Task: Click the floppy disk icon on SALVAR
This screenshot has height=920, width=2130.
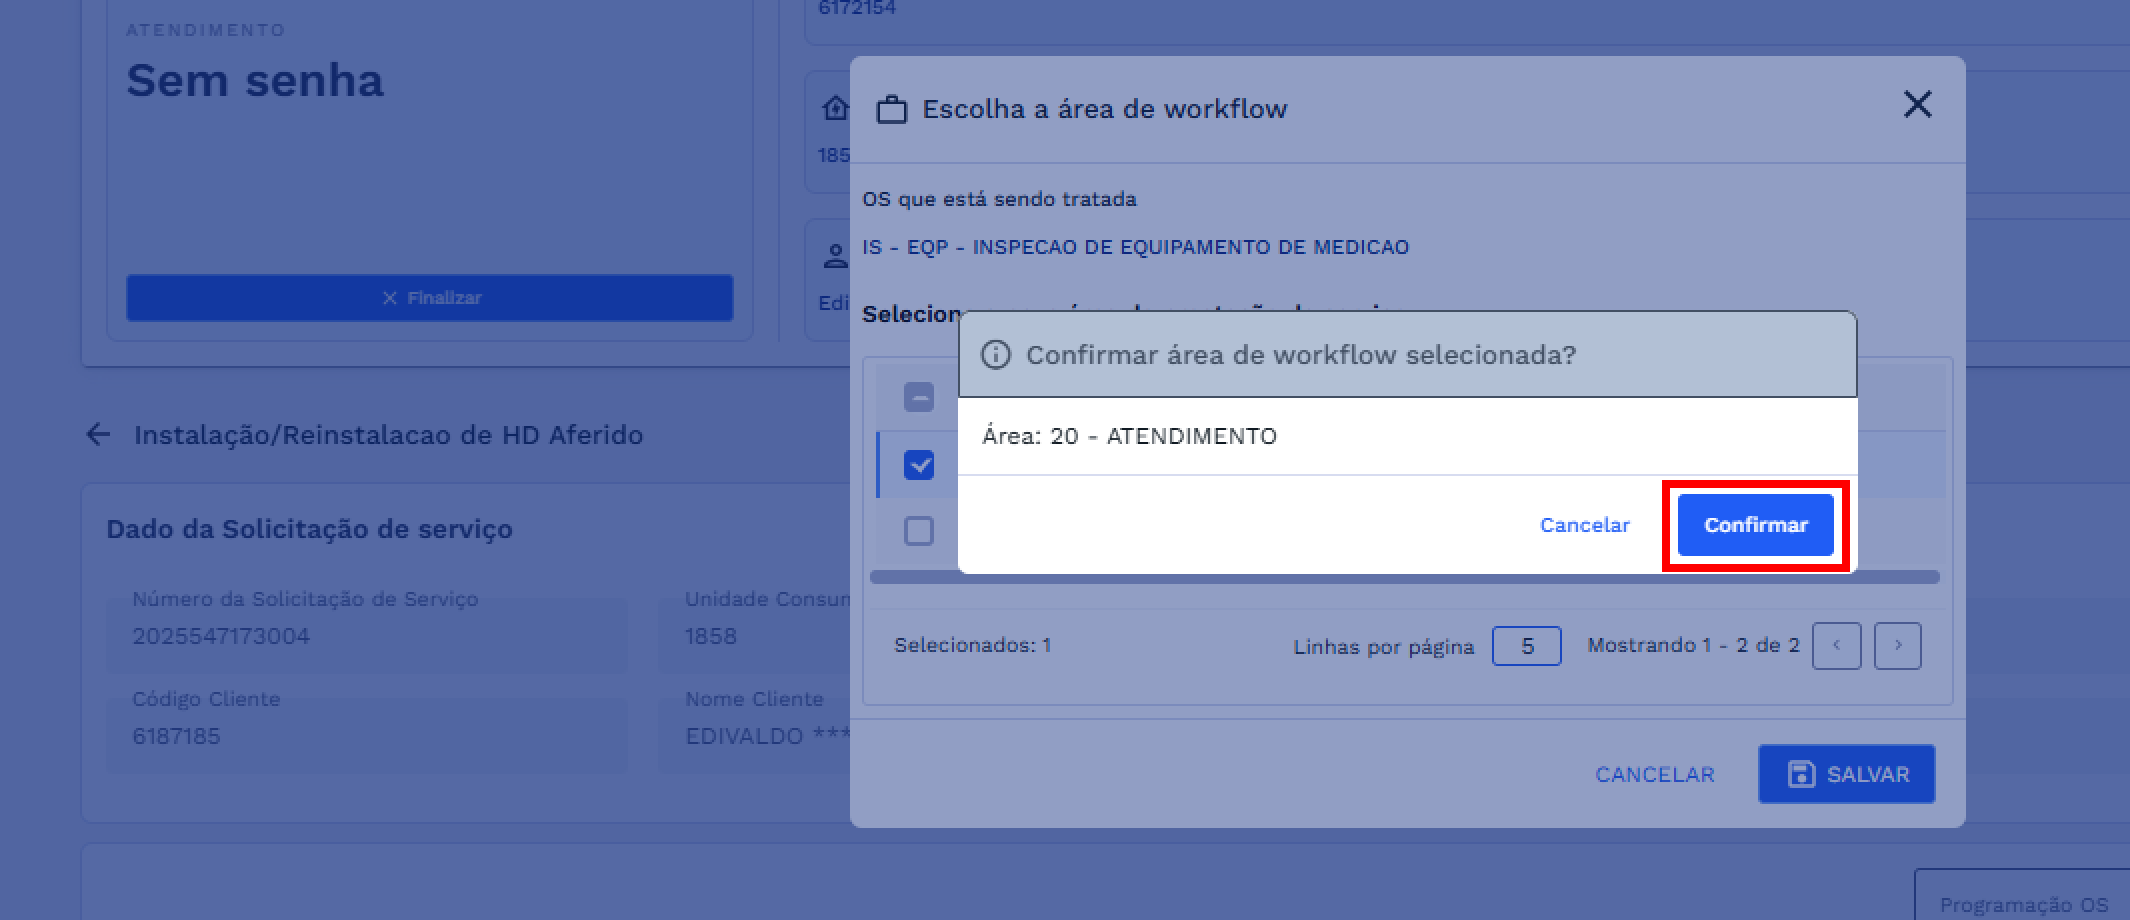Action: pyautogui.click(x=1801, y=774)
